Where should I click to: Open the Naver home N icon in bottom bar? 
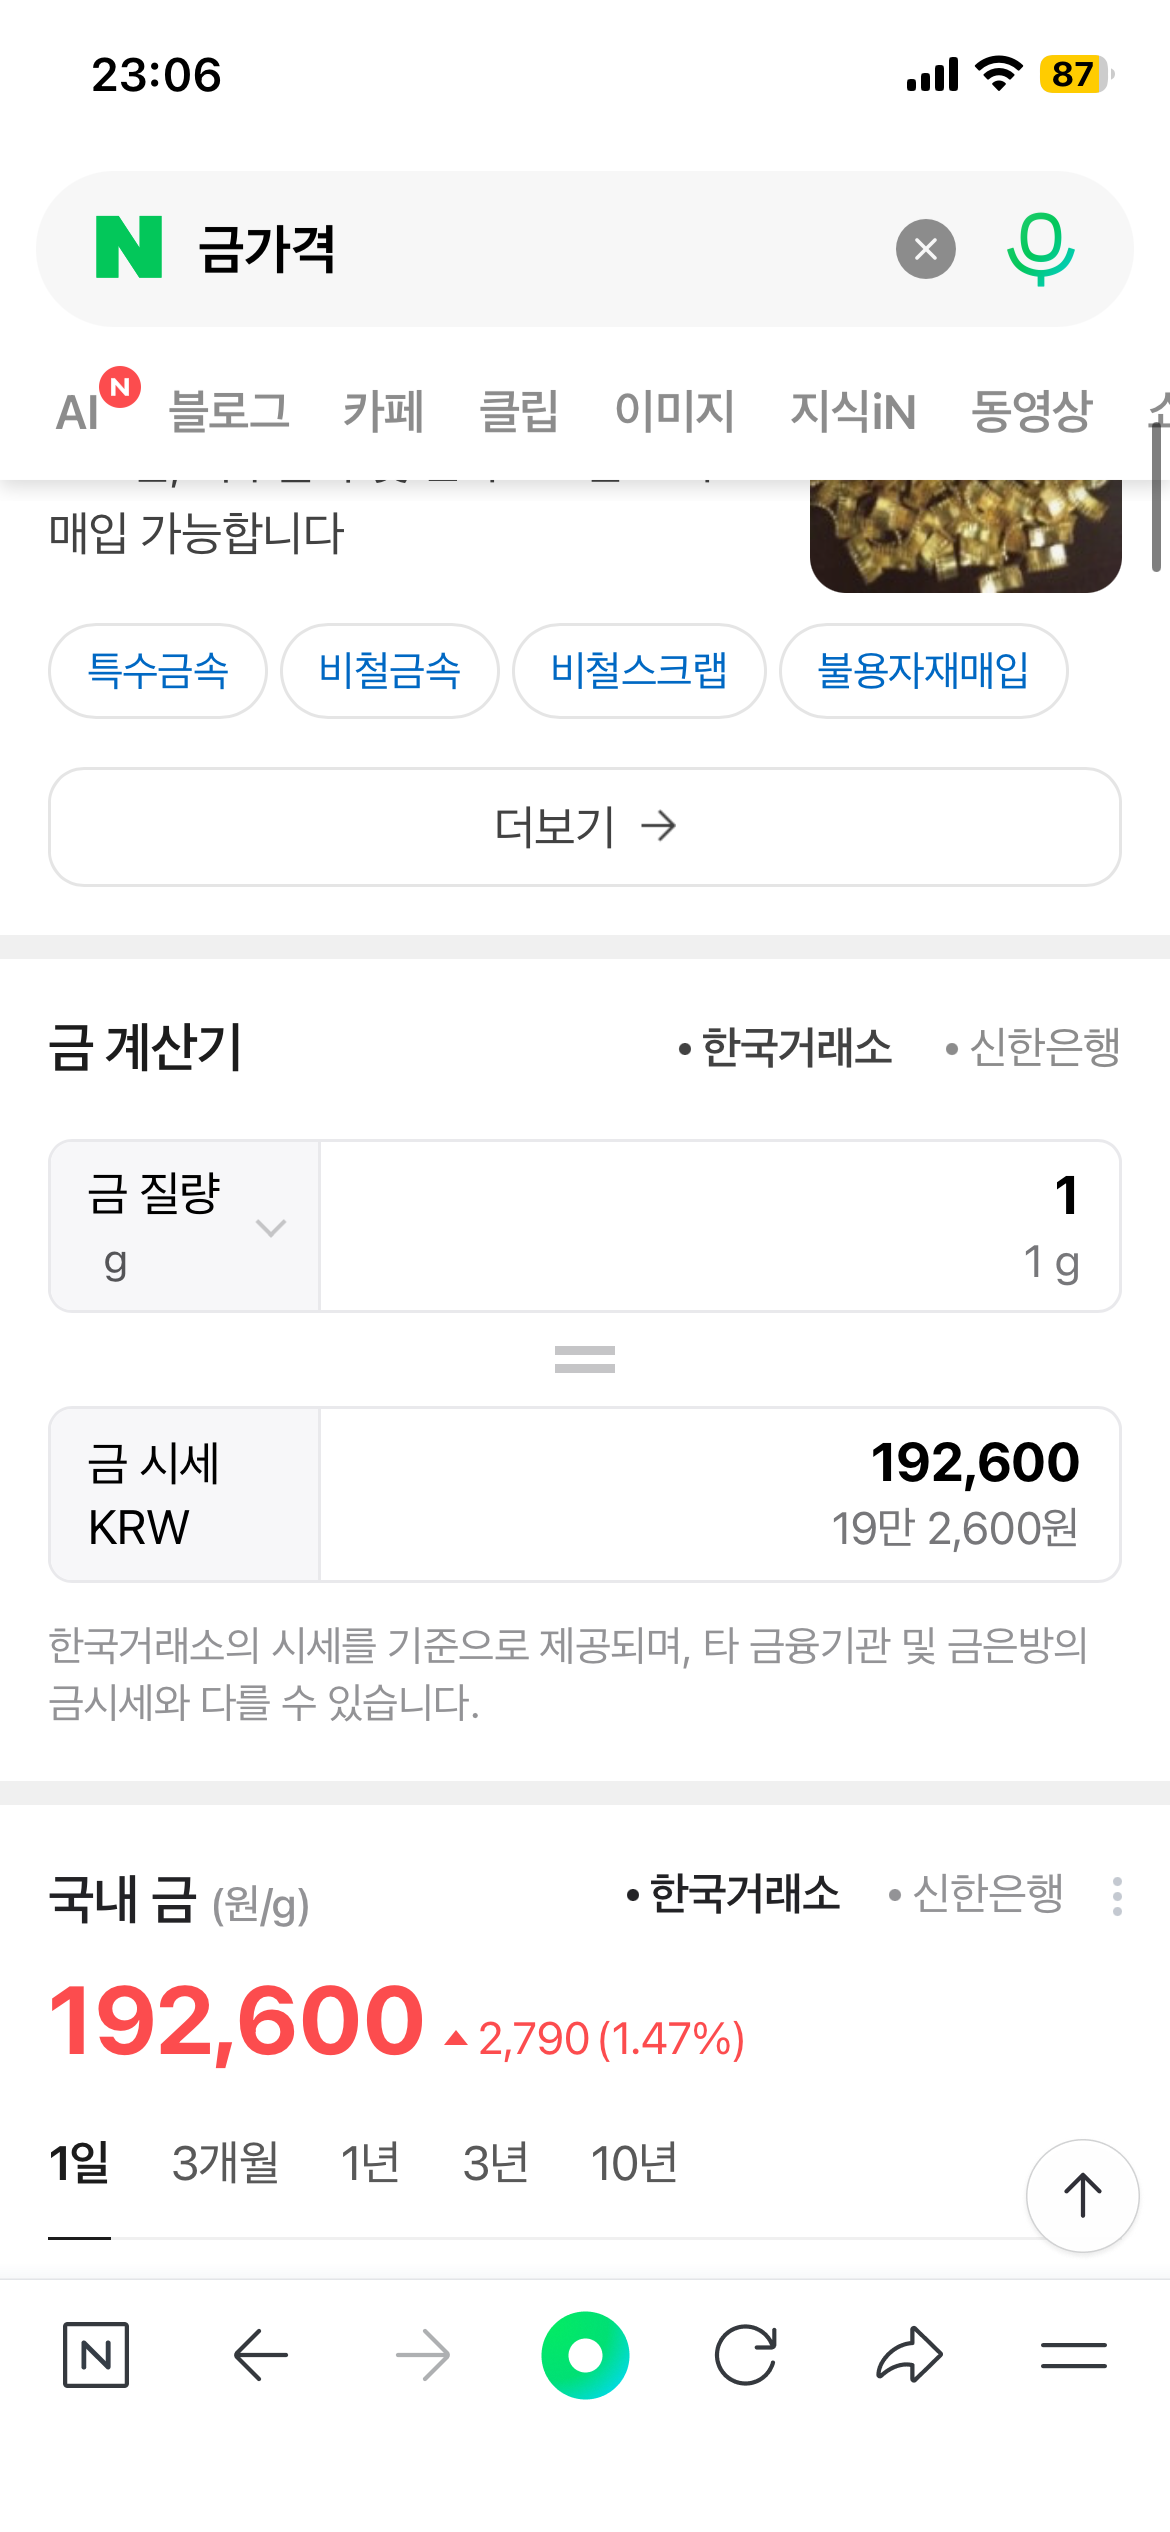click(96, 2355)
